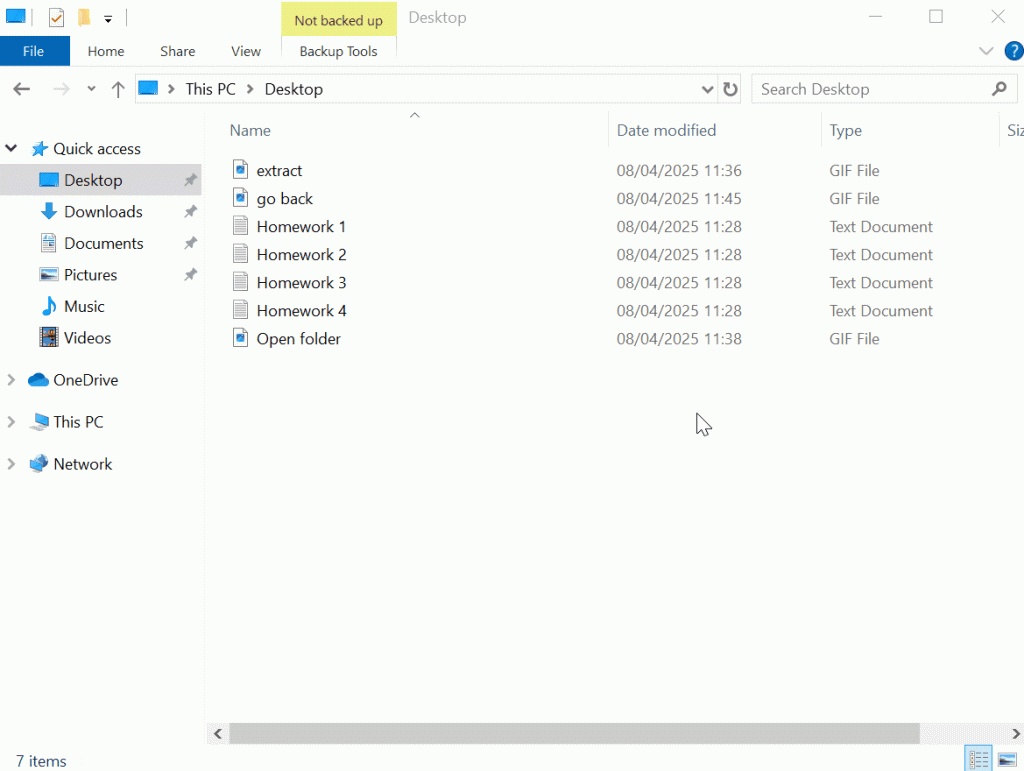This screenshot has height=771, width=1024.
Task: Click the Help question mark icon
Action: coord(1012,51)
